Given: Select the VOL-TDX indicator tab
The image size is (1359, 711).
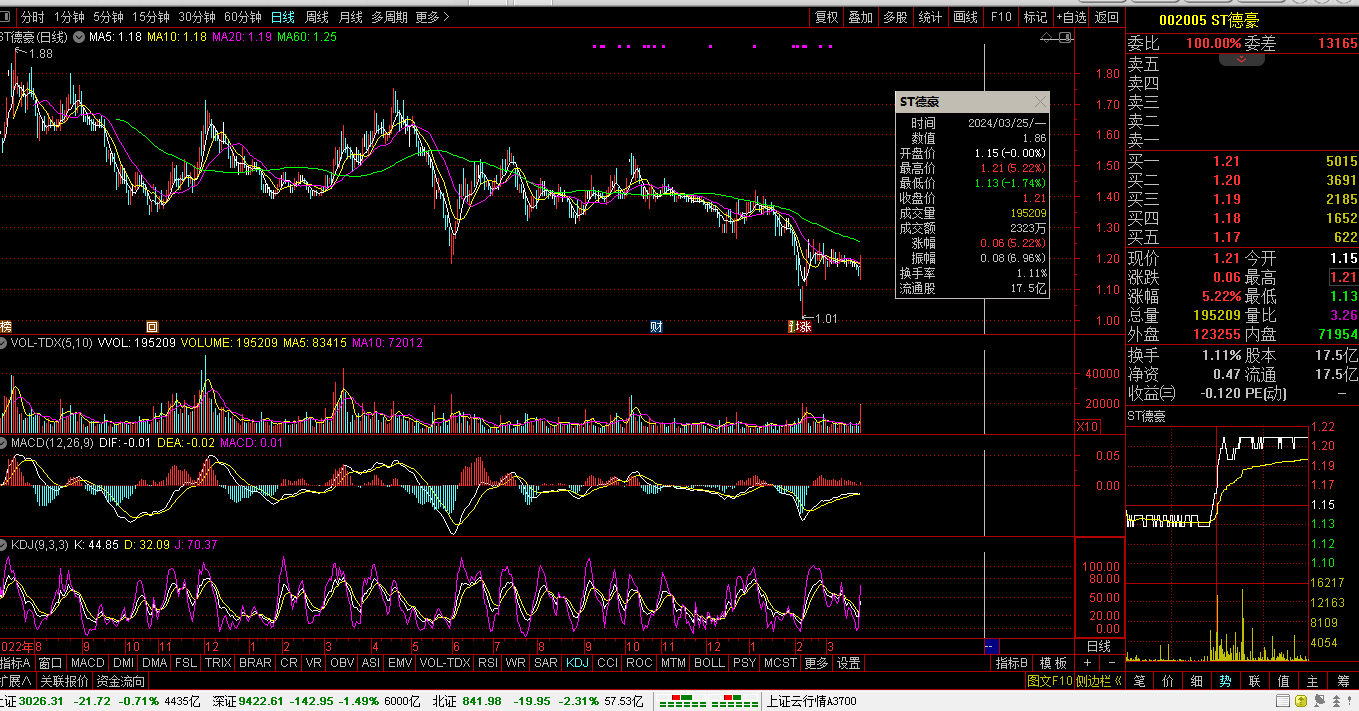Looking at the screenshot, I should (x=445, y=663).
